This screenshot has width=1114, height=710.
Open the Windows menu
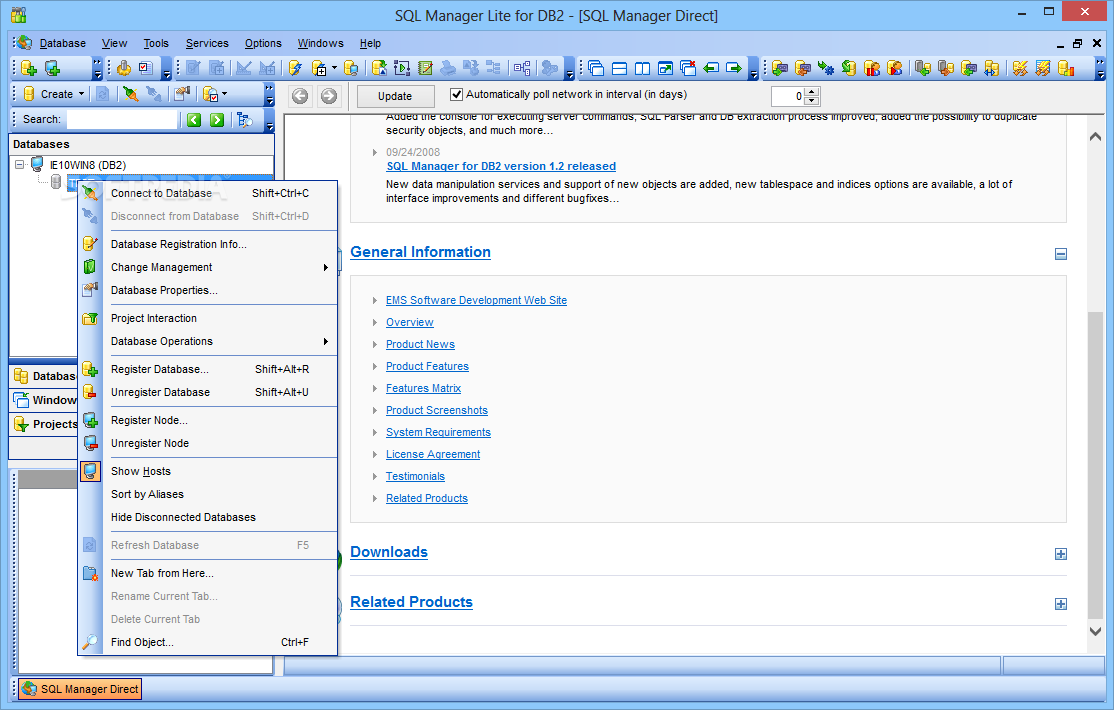320,43
